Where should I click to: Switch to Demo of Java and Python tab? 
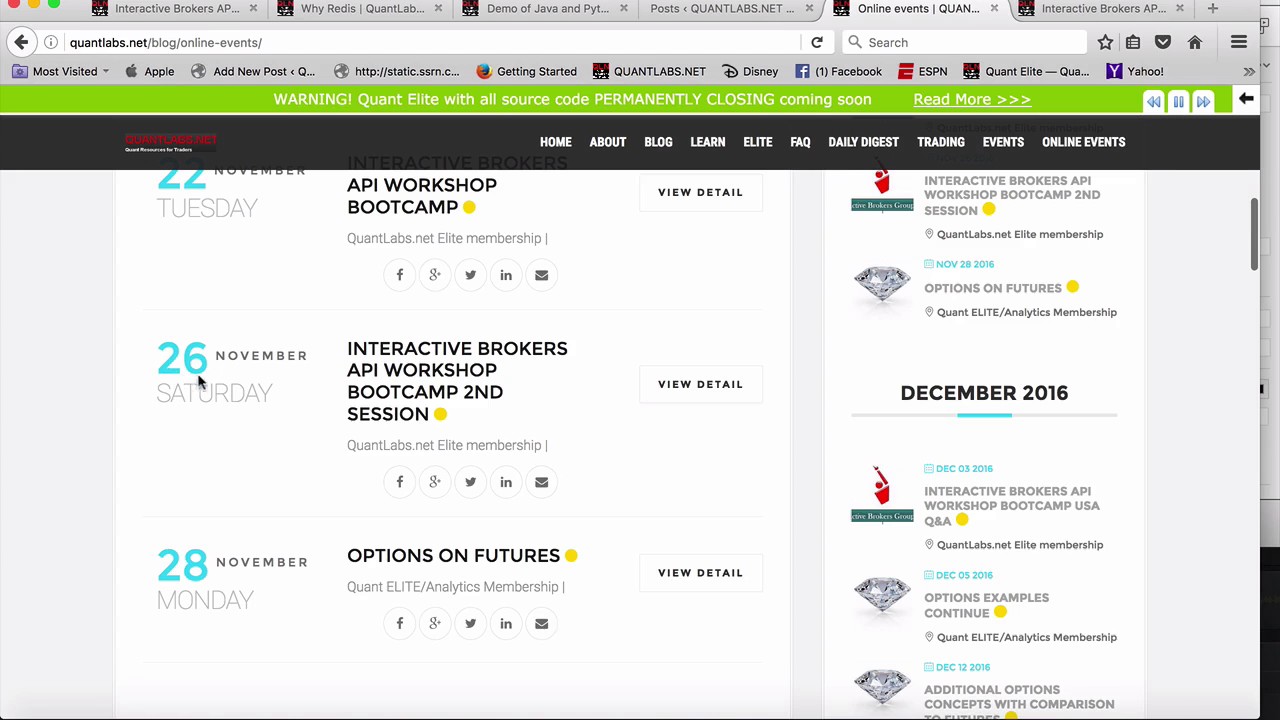[x=548, y=8]
